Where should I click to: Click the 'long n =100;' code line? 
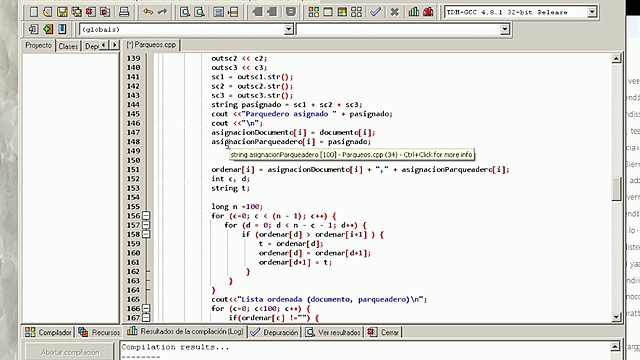(x=237, y=207)
